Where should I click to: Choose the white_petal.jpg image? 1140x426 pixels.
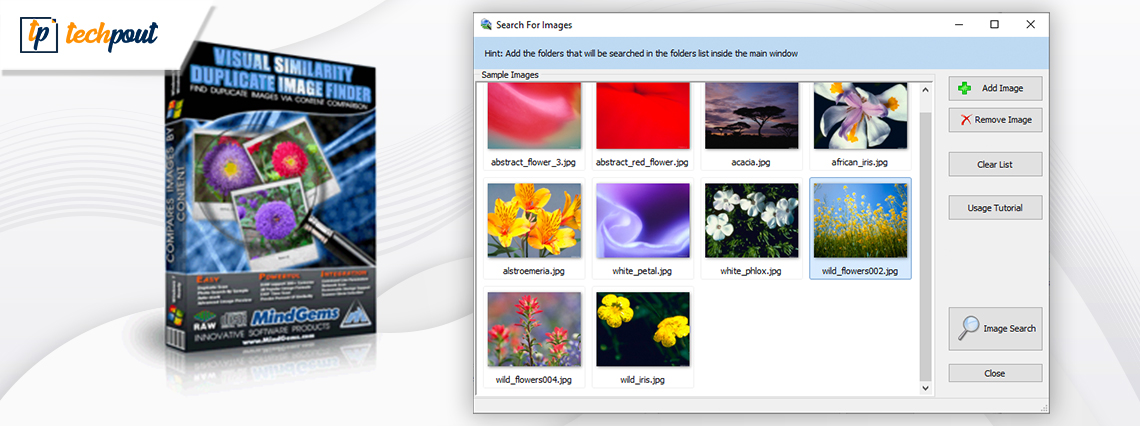(642, 221)
